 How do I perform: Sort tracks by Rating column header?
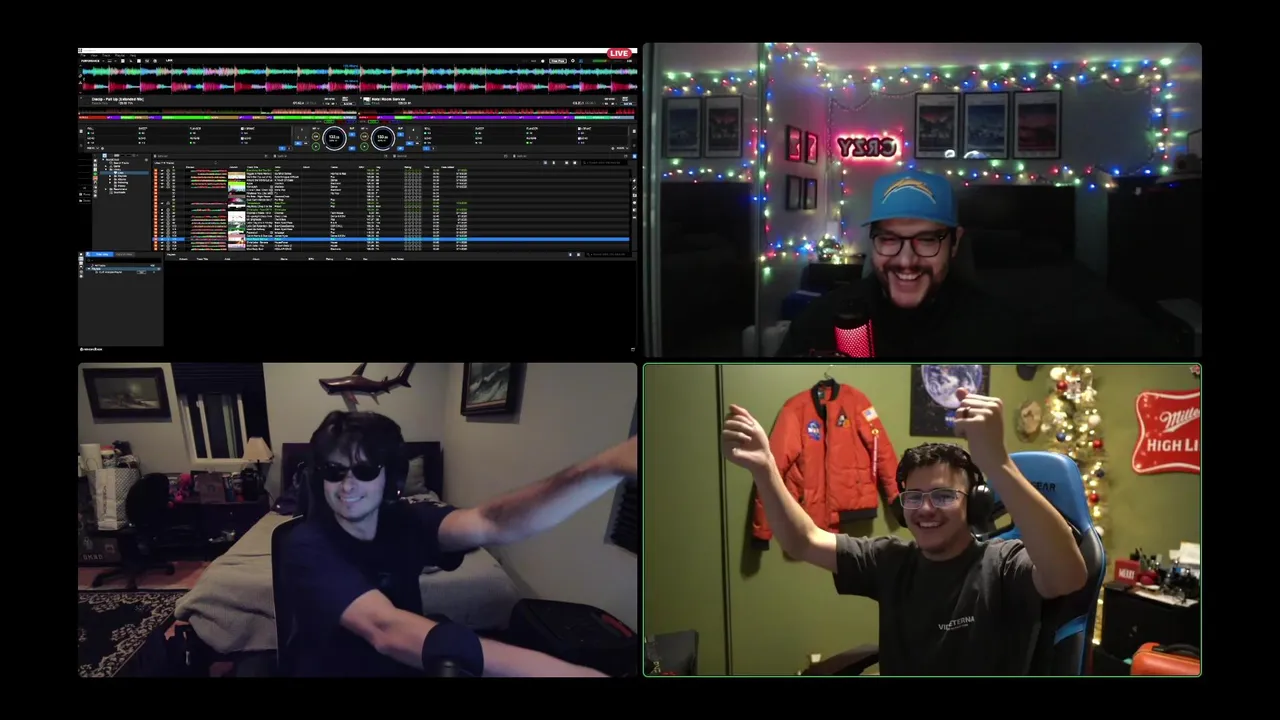coord(408,167)
